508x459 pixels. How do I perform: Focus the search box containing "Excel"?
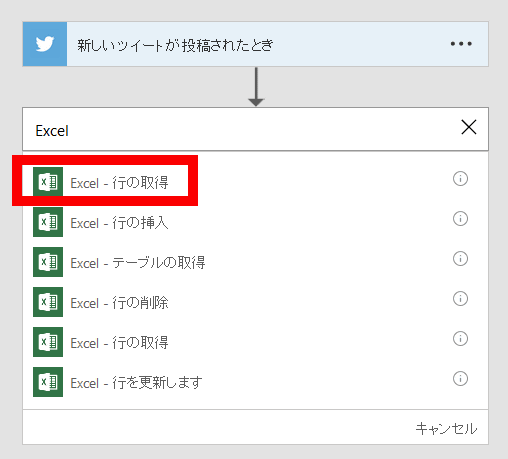point(255,129)
